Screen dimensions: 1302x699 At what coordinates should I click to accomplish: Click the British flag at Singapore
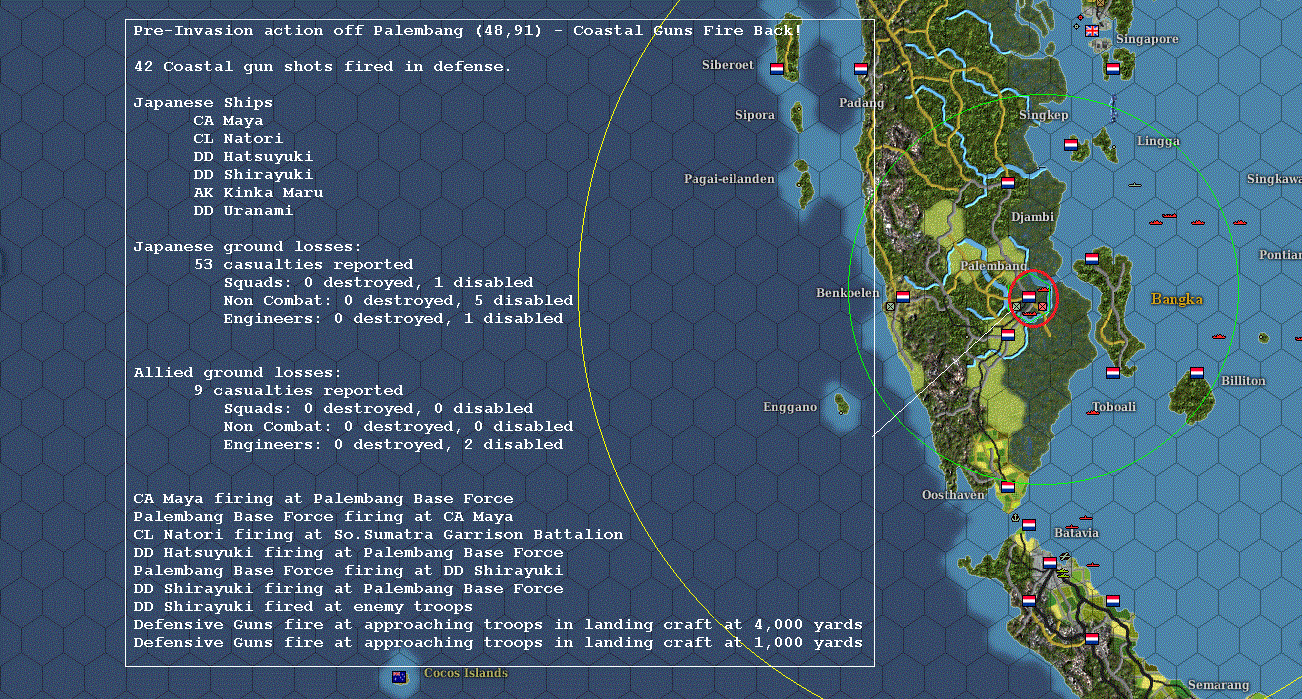(1092, 30)
